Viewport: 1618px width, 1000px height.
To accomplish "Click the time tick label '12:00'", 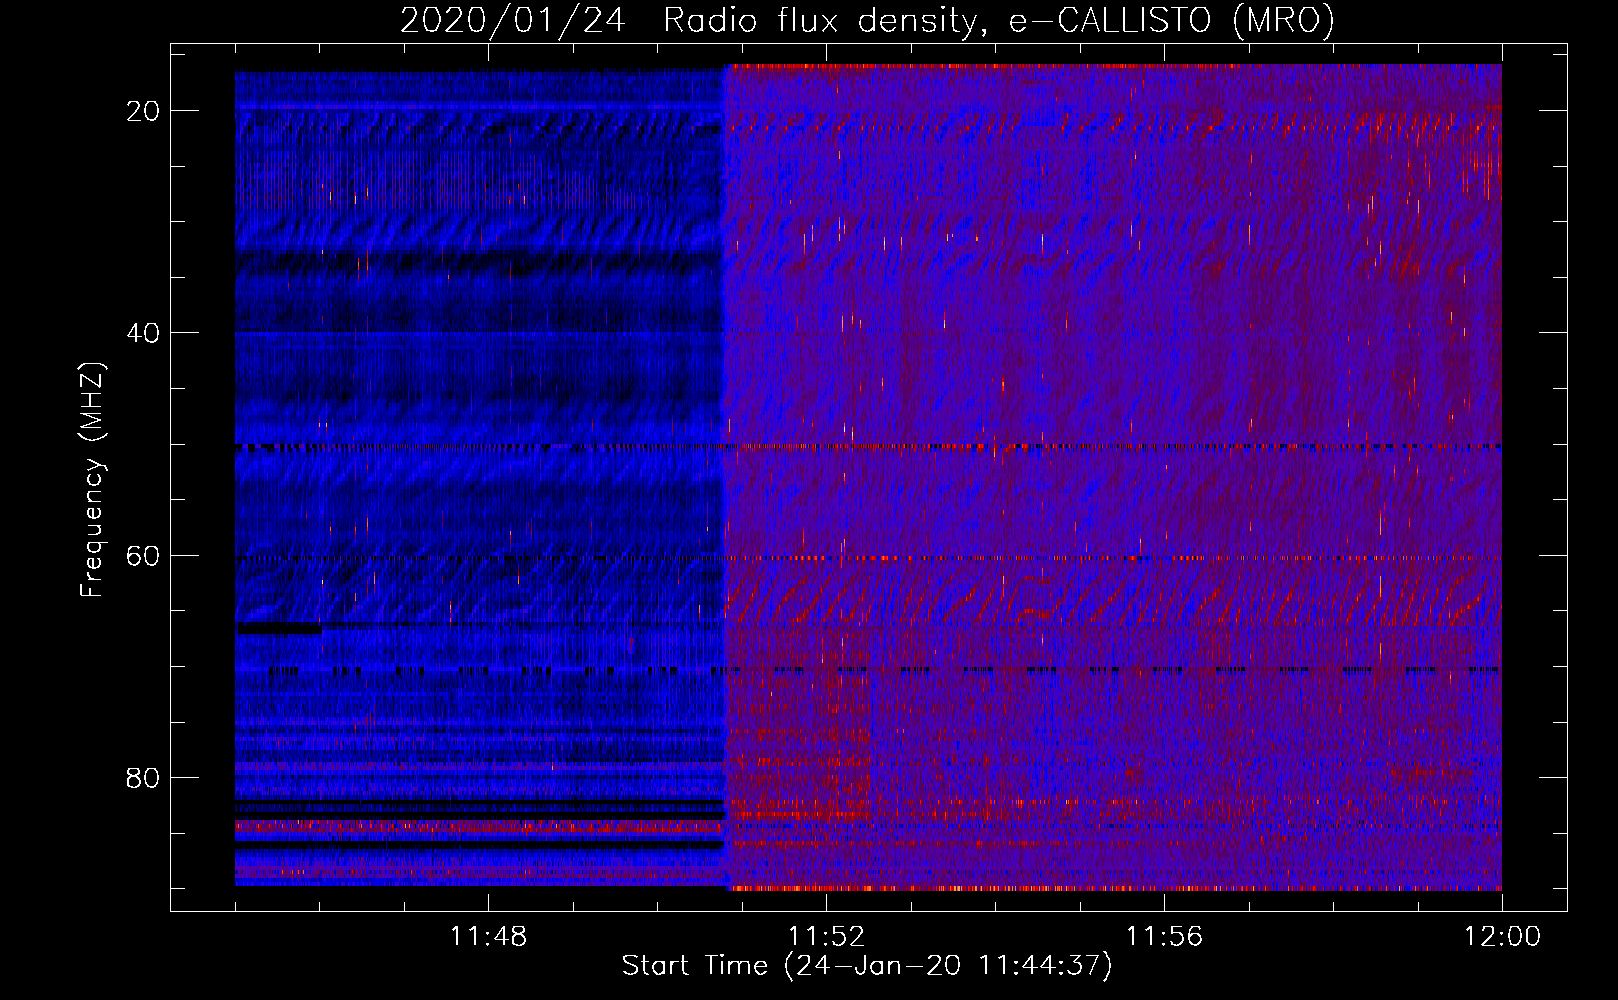I will 1502,937.
